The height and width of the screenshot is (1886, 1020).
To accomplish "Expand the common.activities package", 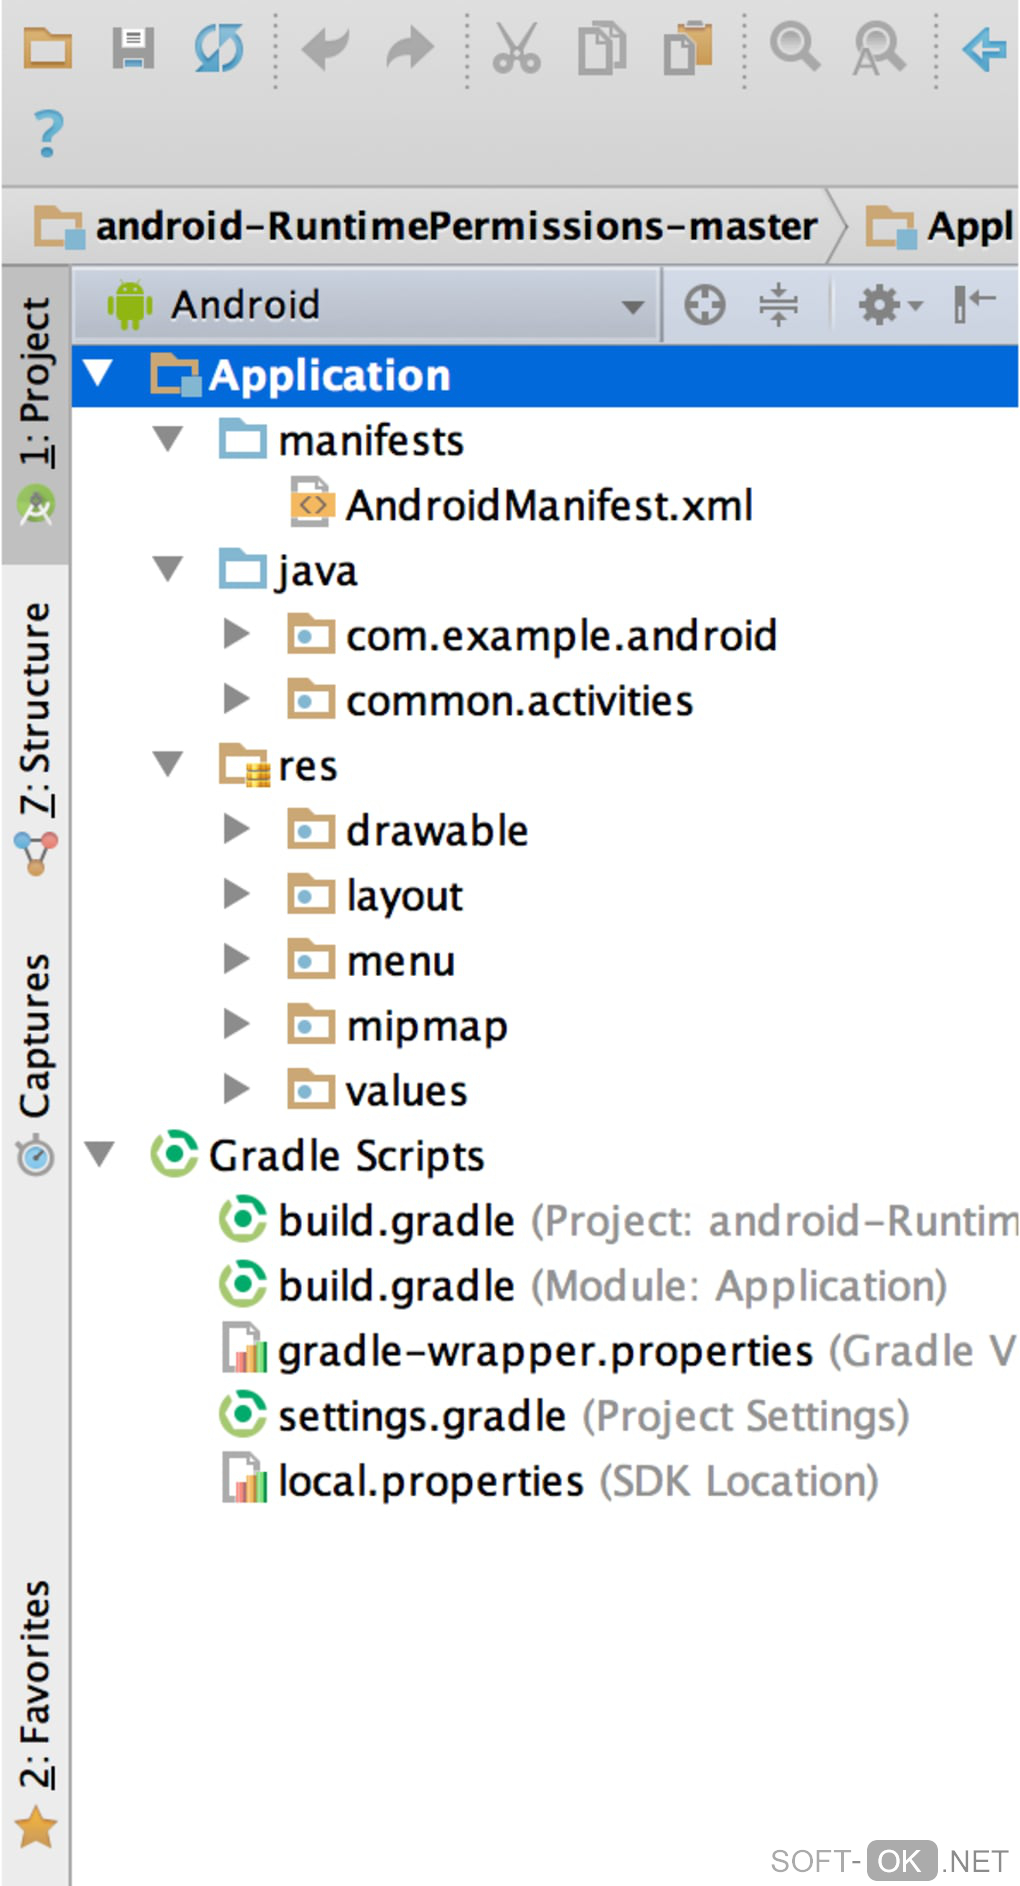I will [236, 698].
